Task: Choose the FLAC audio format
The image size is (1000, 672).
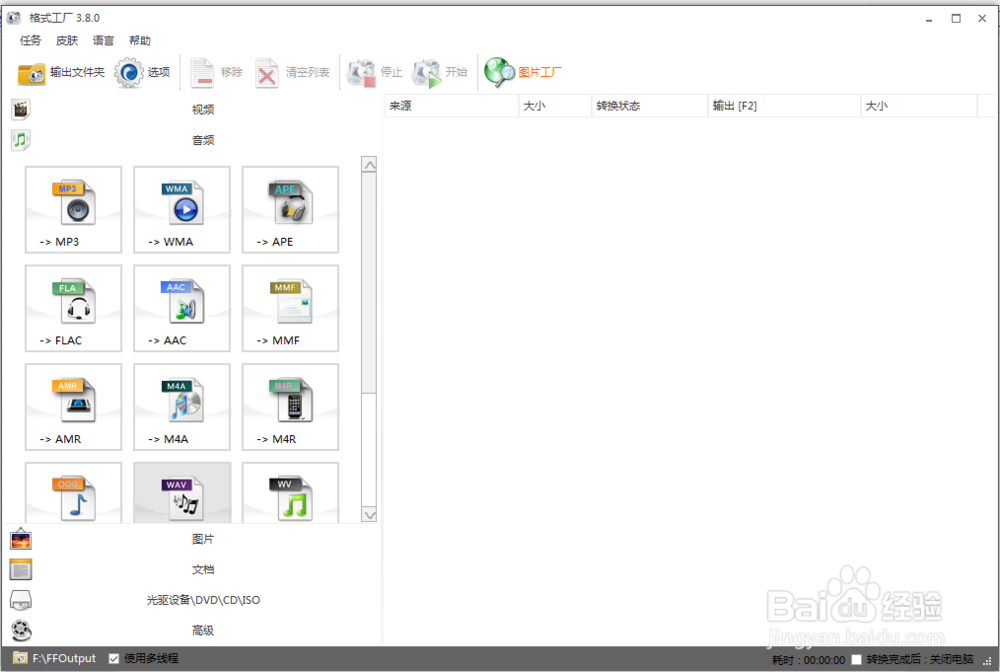Action: [73, 308]
